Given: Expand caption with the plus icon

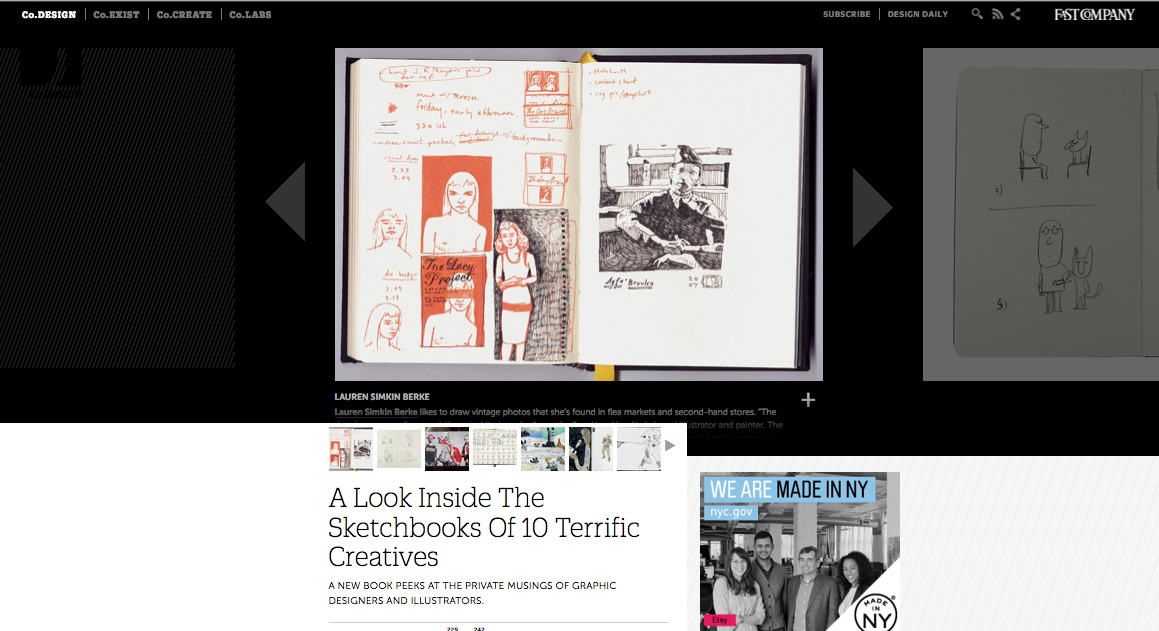Looking at the screenshot, I should (808, 400).
